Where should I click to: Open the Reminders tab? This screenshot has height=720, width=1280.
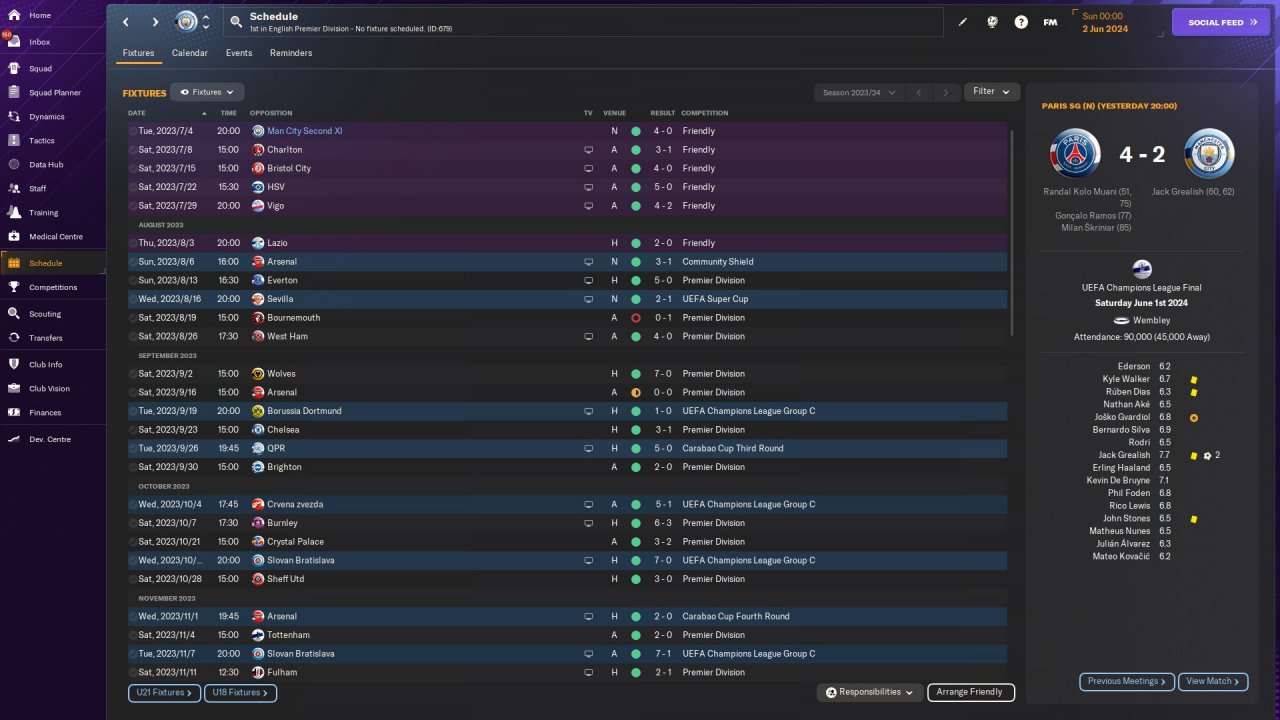coord(291,53)
